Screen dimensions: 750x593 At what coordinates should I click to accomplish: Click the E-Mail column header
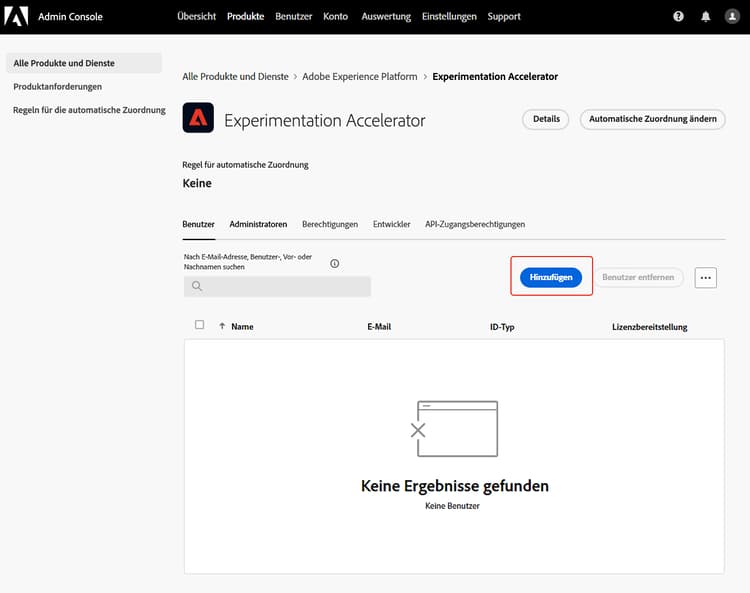point(379,327)
